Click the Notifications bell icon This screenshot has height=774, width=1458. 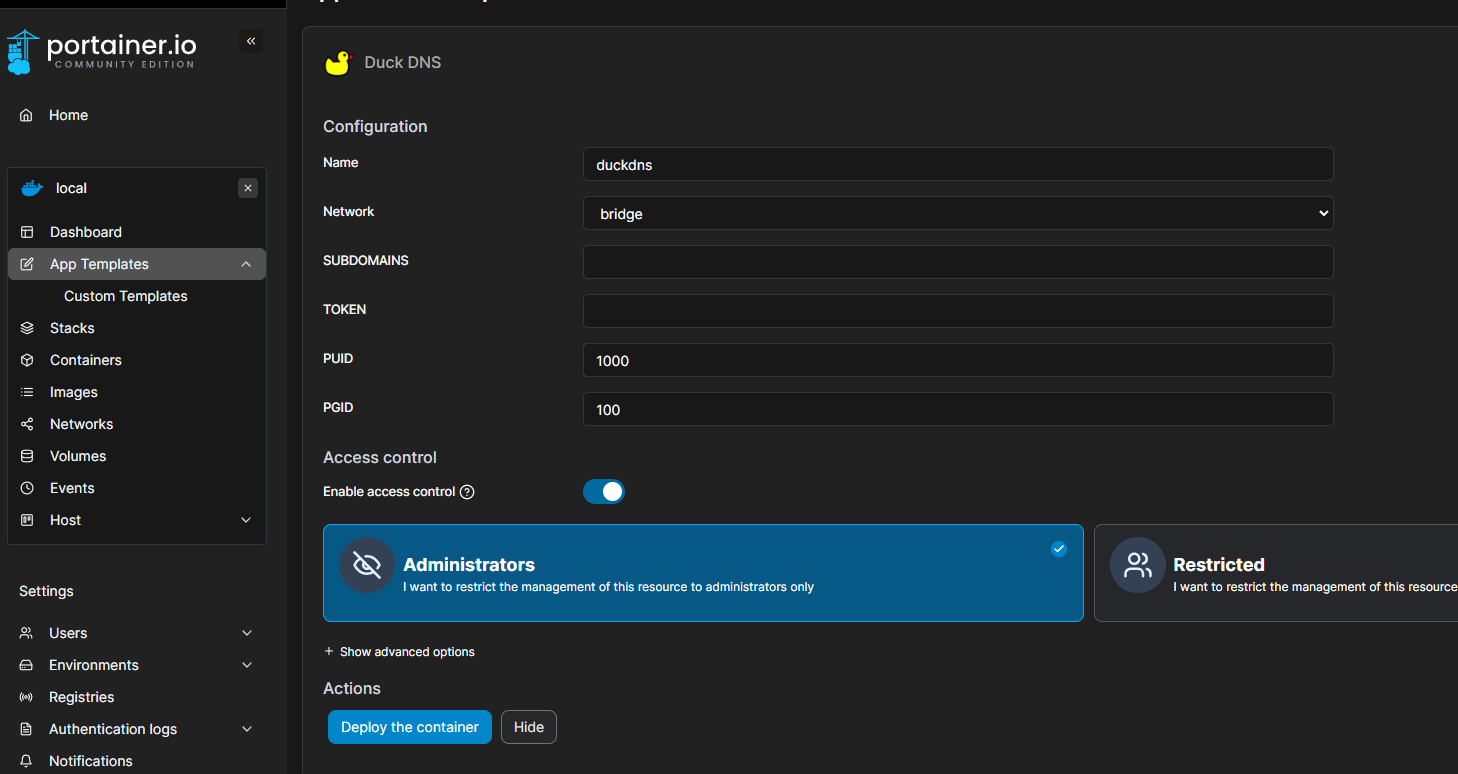click(x=27, y=761)
